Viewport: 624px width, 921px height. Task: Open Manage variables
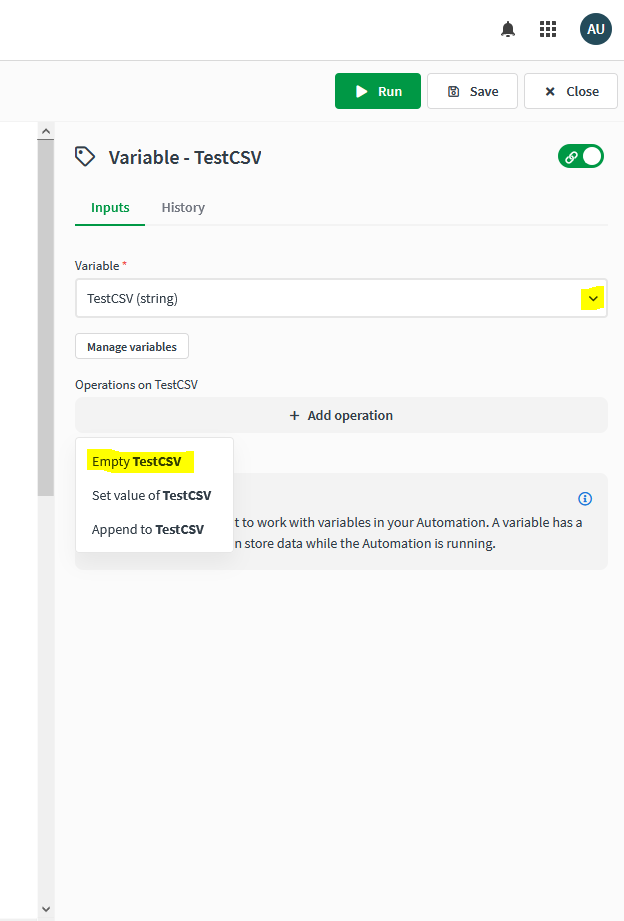pos(132,347)
